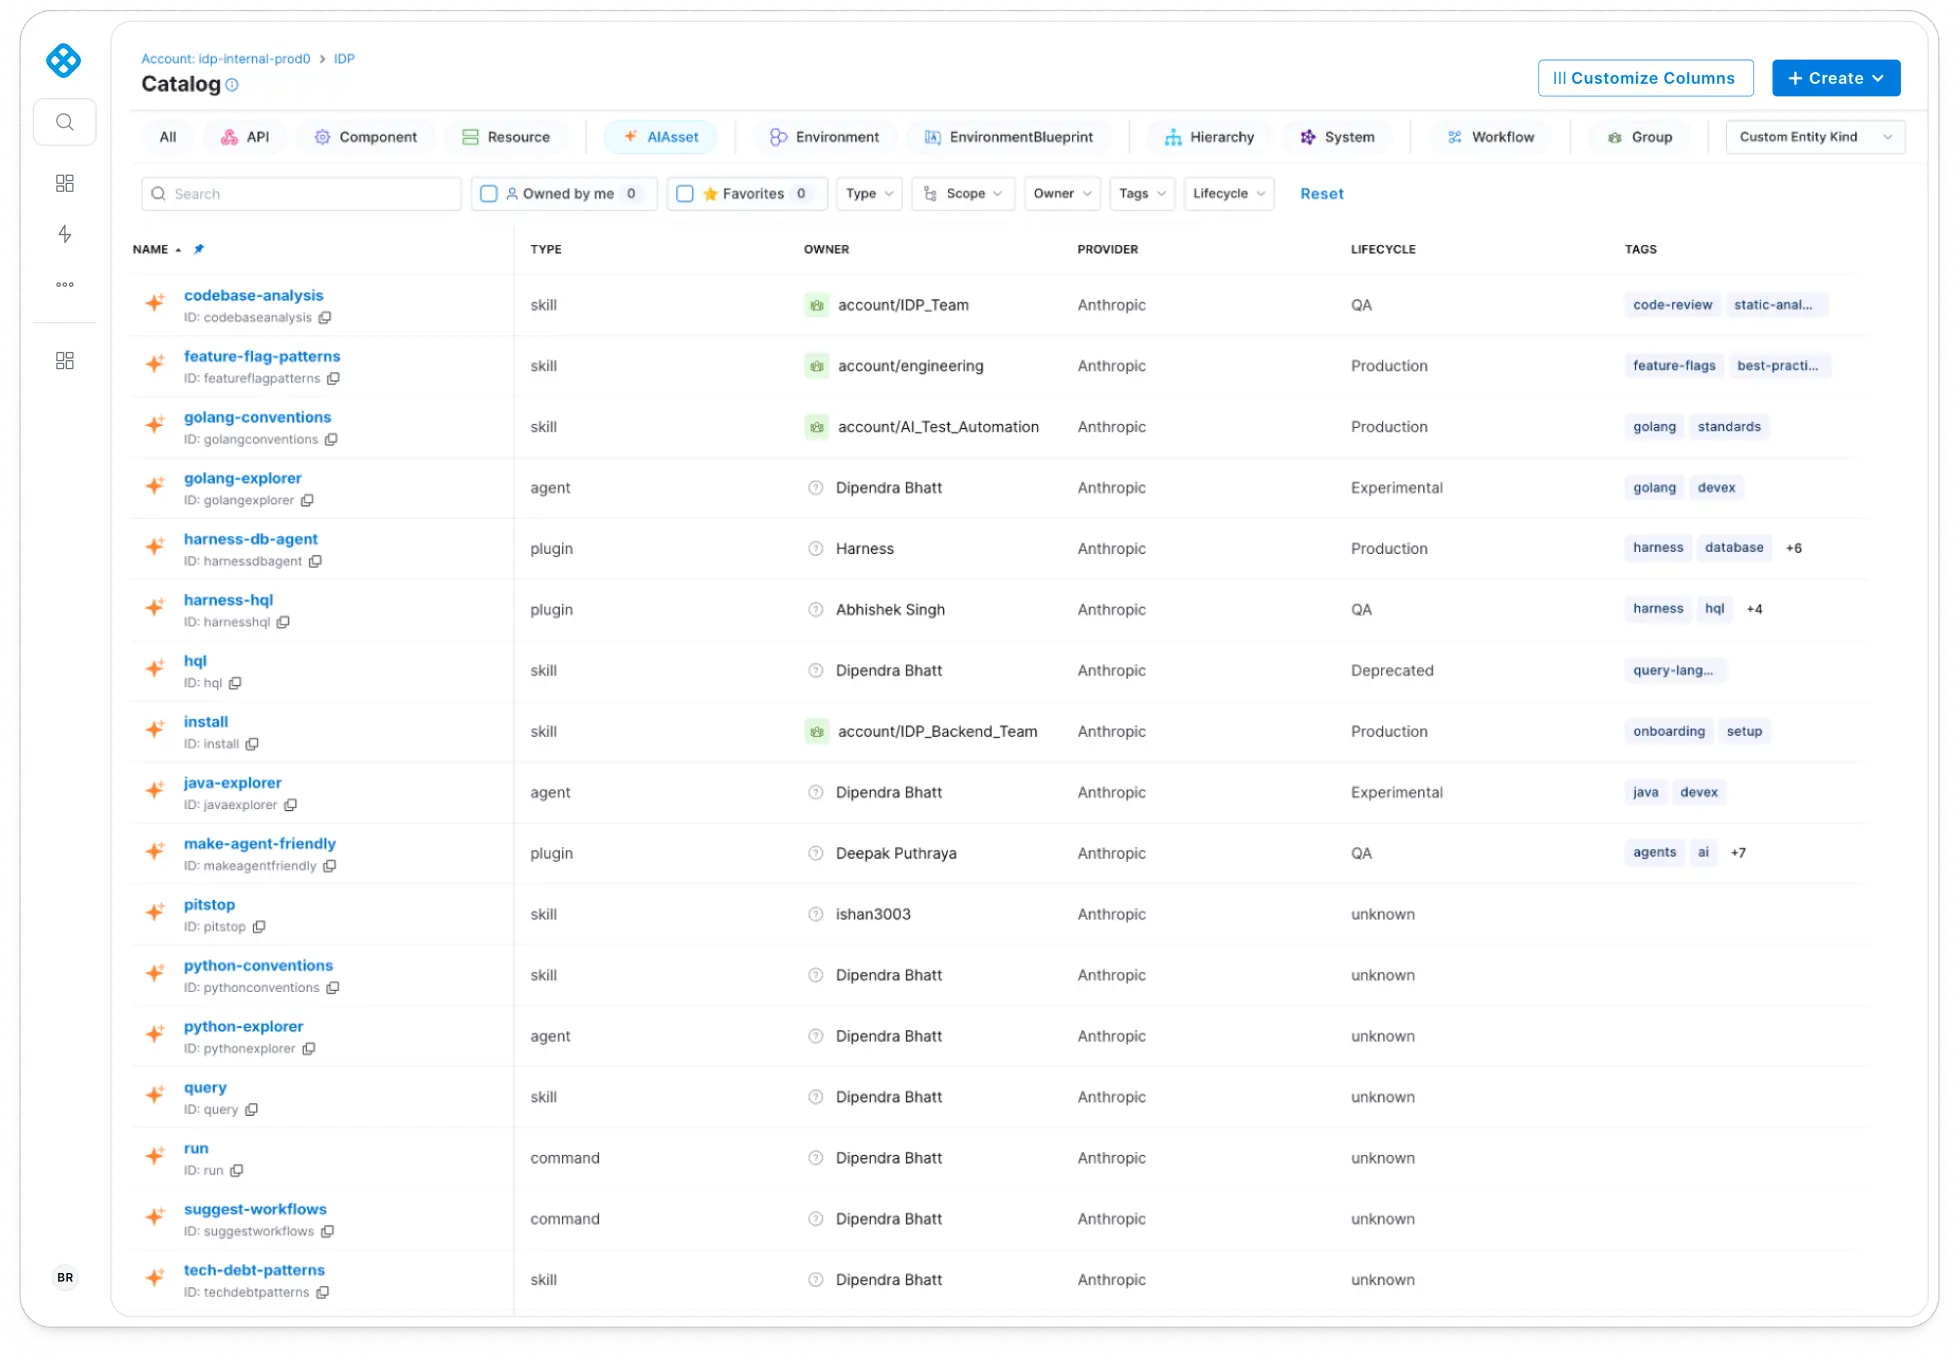Open the harness-db-agent entity link
Screen dimensions: 1960x1358
pyautogui.click(x=251, y=540)
